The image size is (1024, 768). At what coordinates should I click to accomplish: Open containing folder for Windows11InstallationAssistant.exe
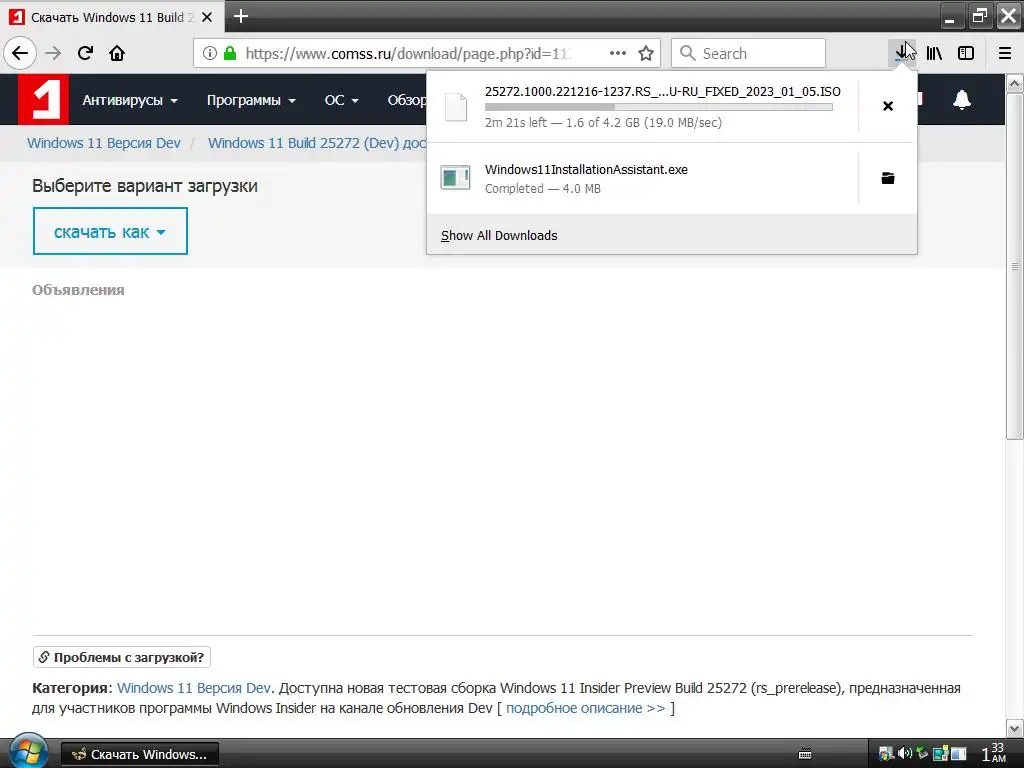coord(888,178)
